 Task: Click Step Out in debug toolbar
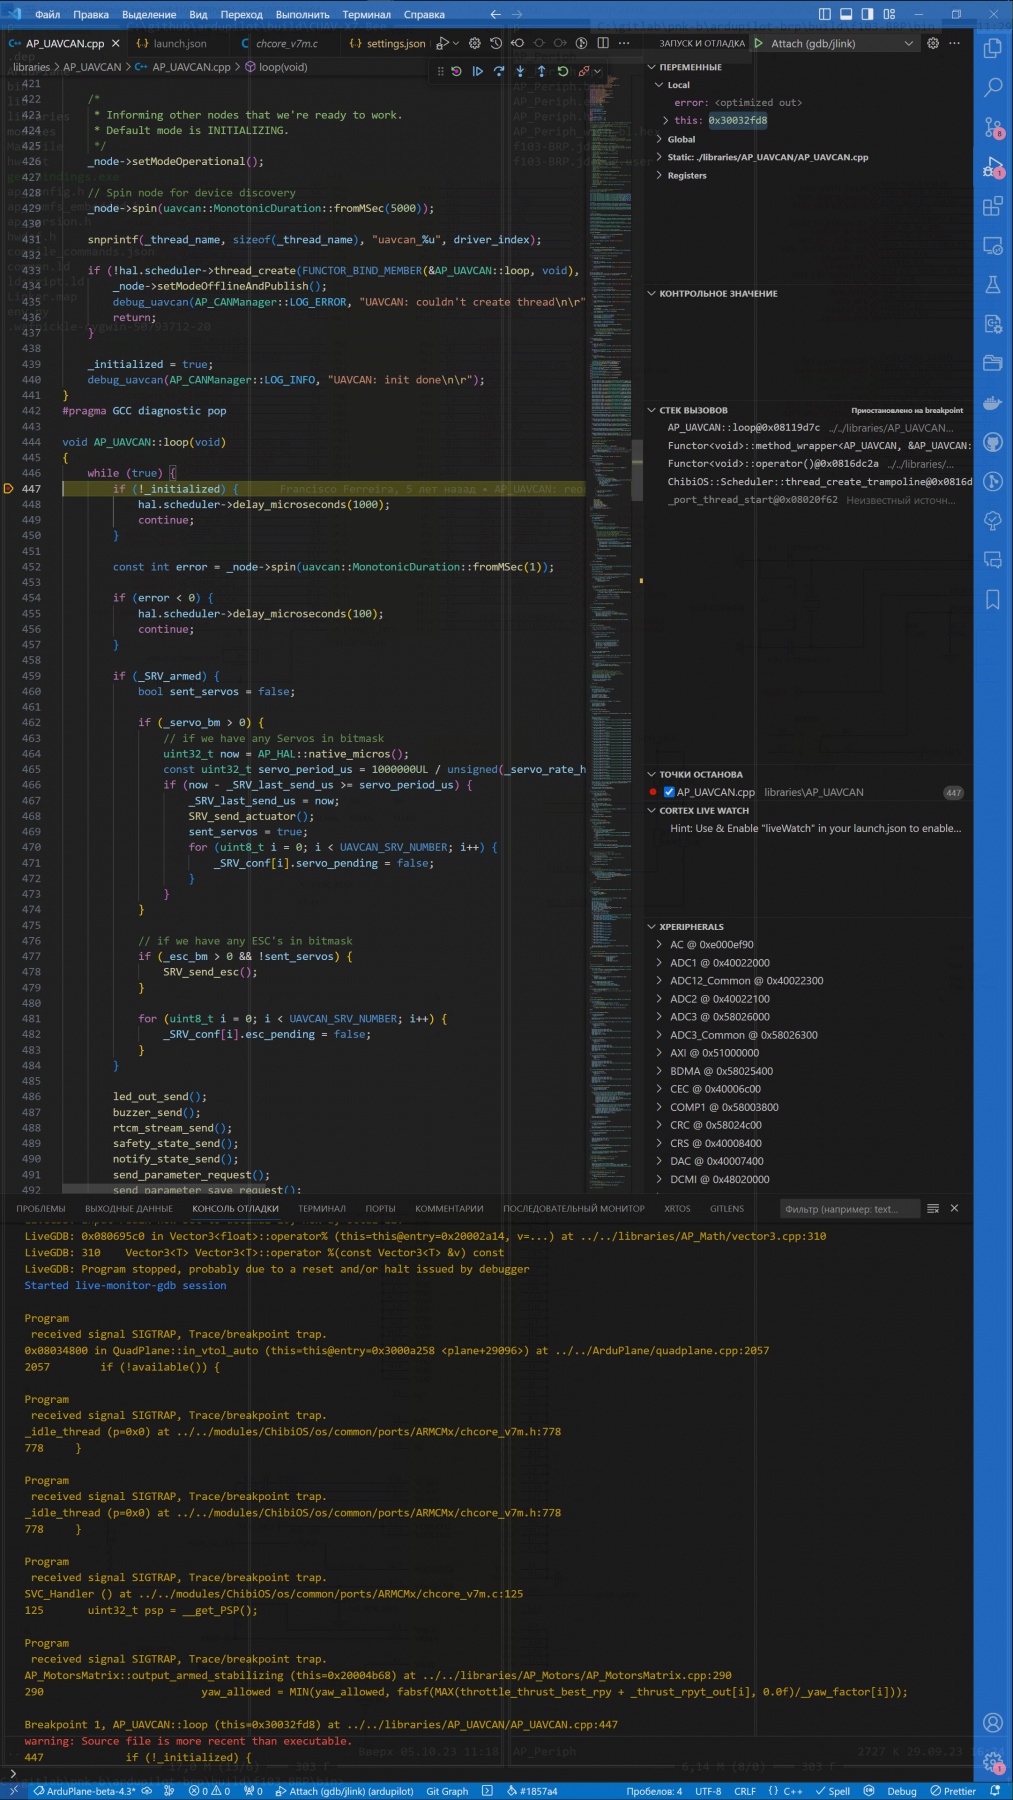541,71
